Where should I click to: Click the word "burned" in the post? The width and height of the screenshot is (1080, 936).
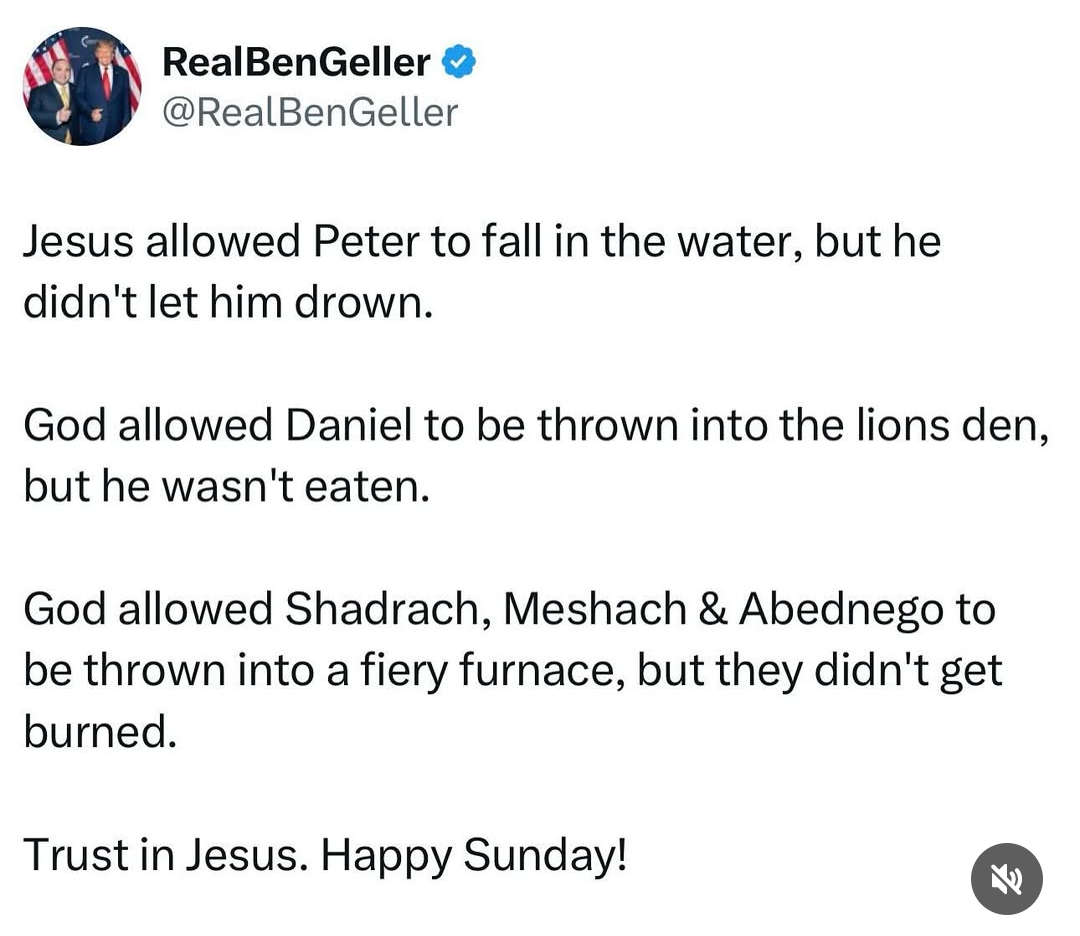click(99, 733)
